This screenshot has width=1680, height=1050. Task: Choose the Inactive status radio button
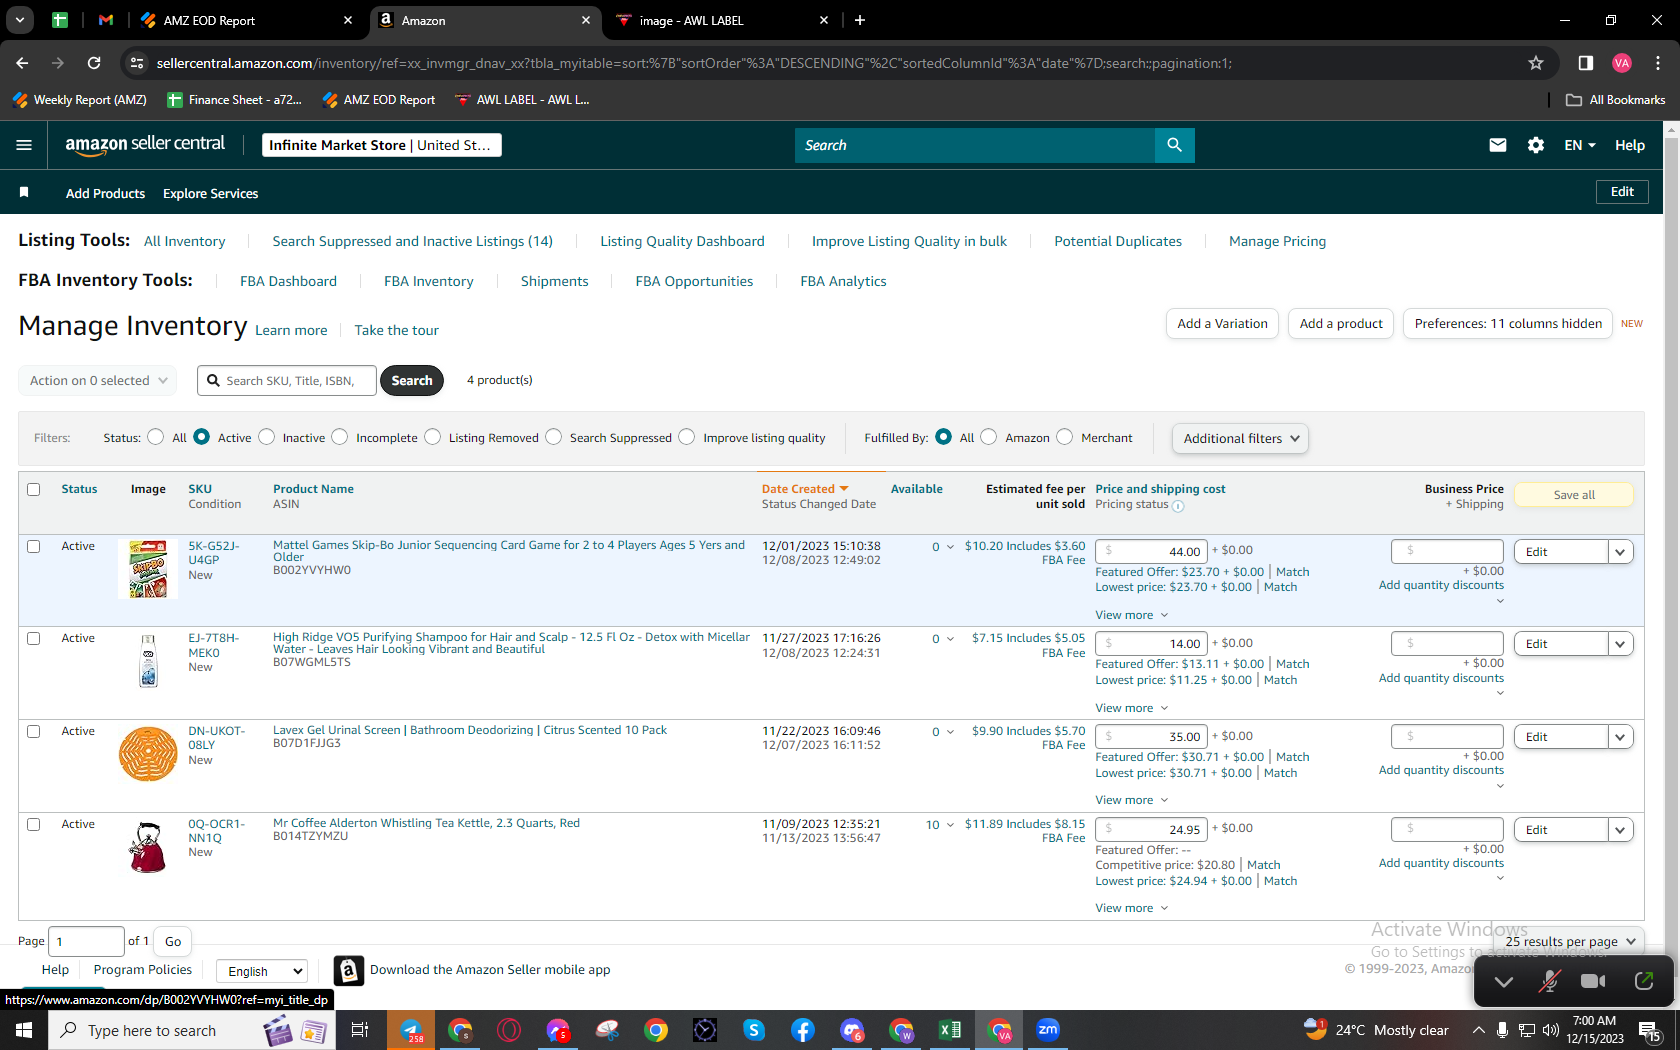pos(266,437)
